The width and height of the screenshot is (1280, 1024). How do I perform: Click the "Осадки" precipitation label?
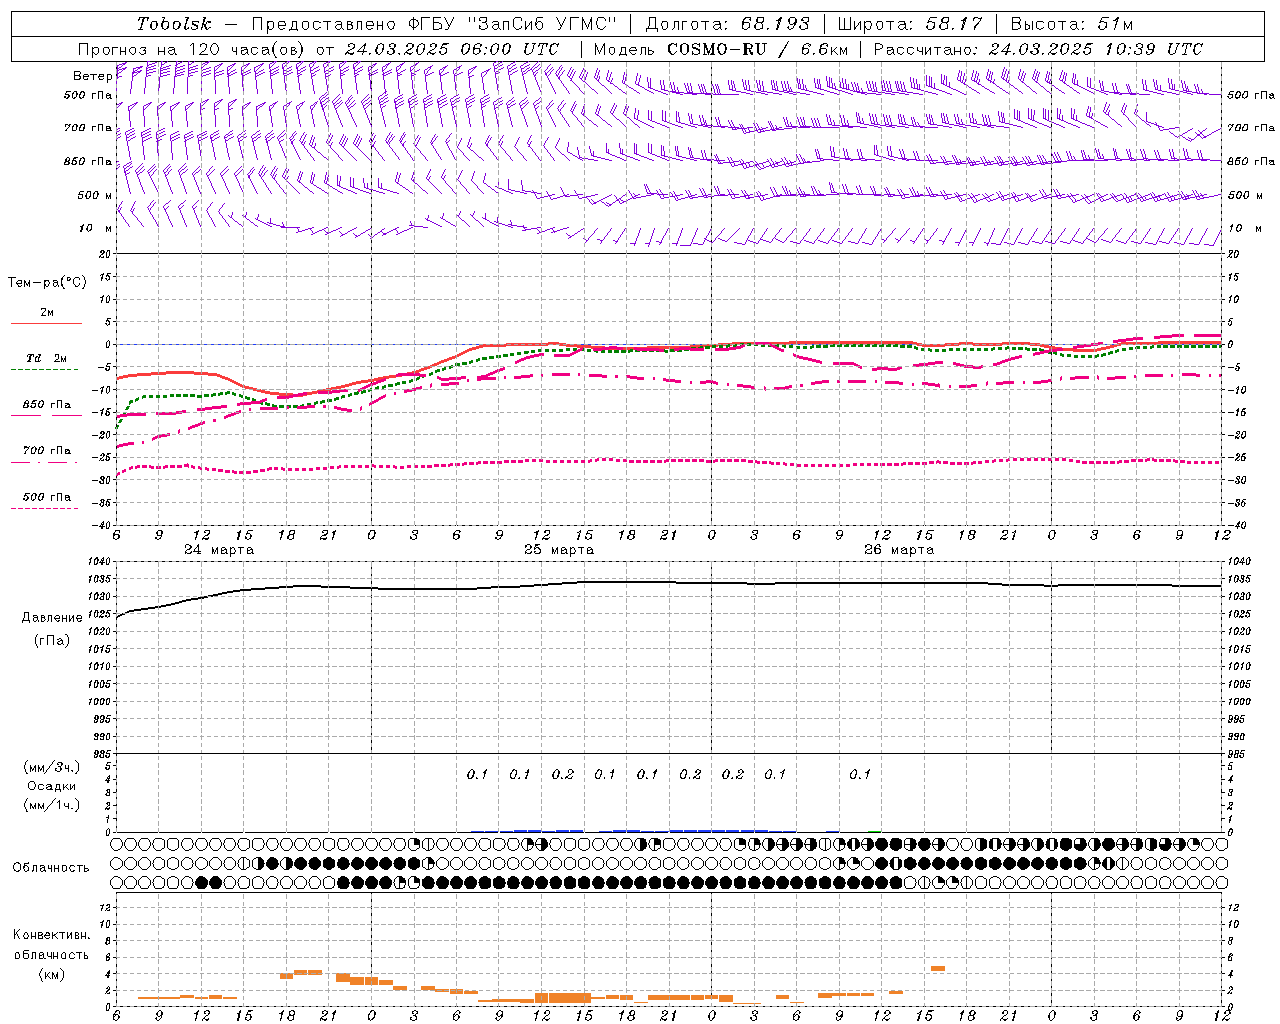click(x=52, y=786)
